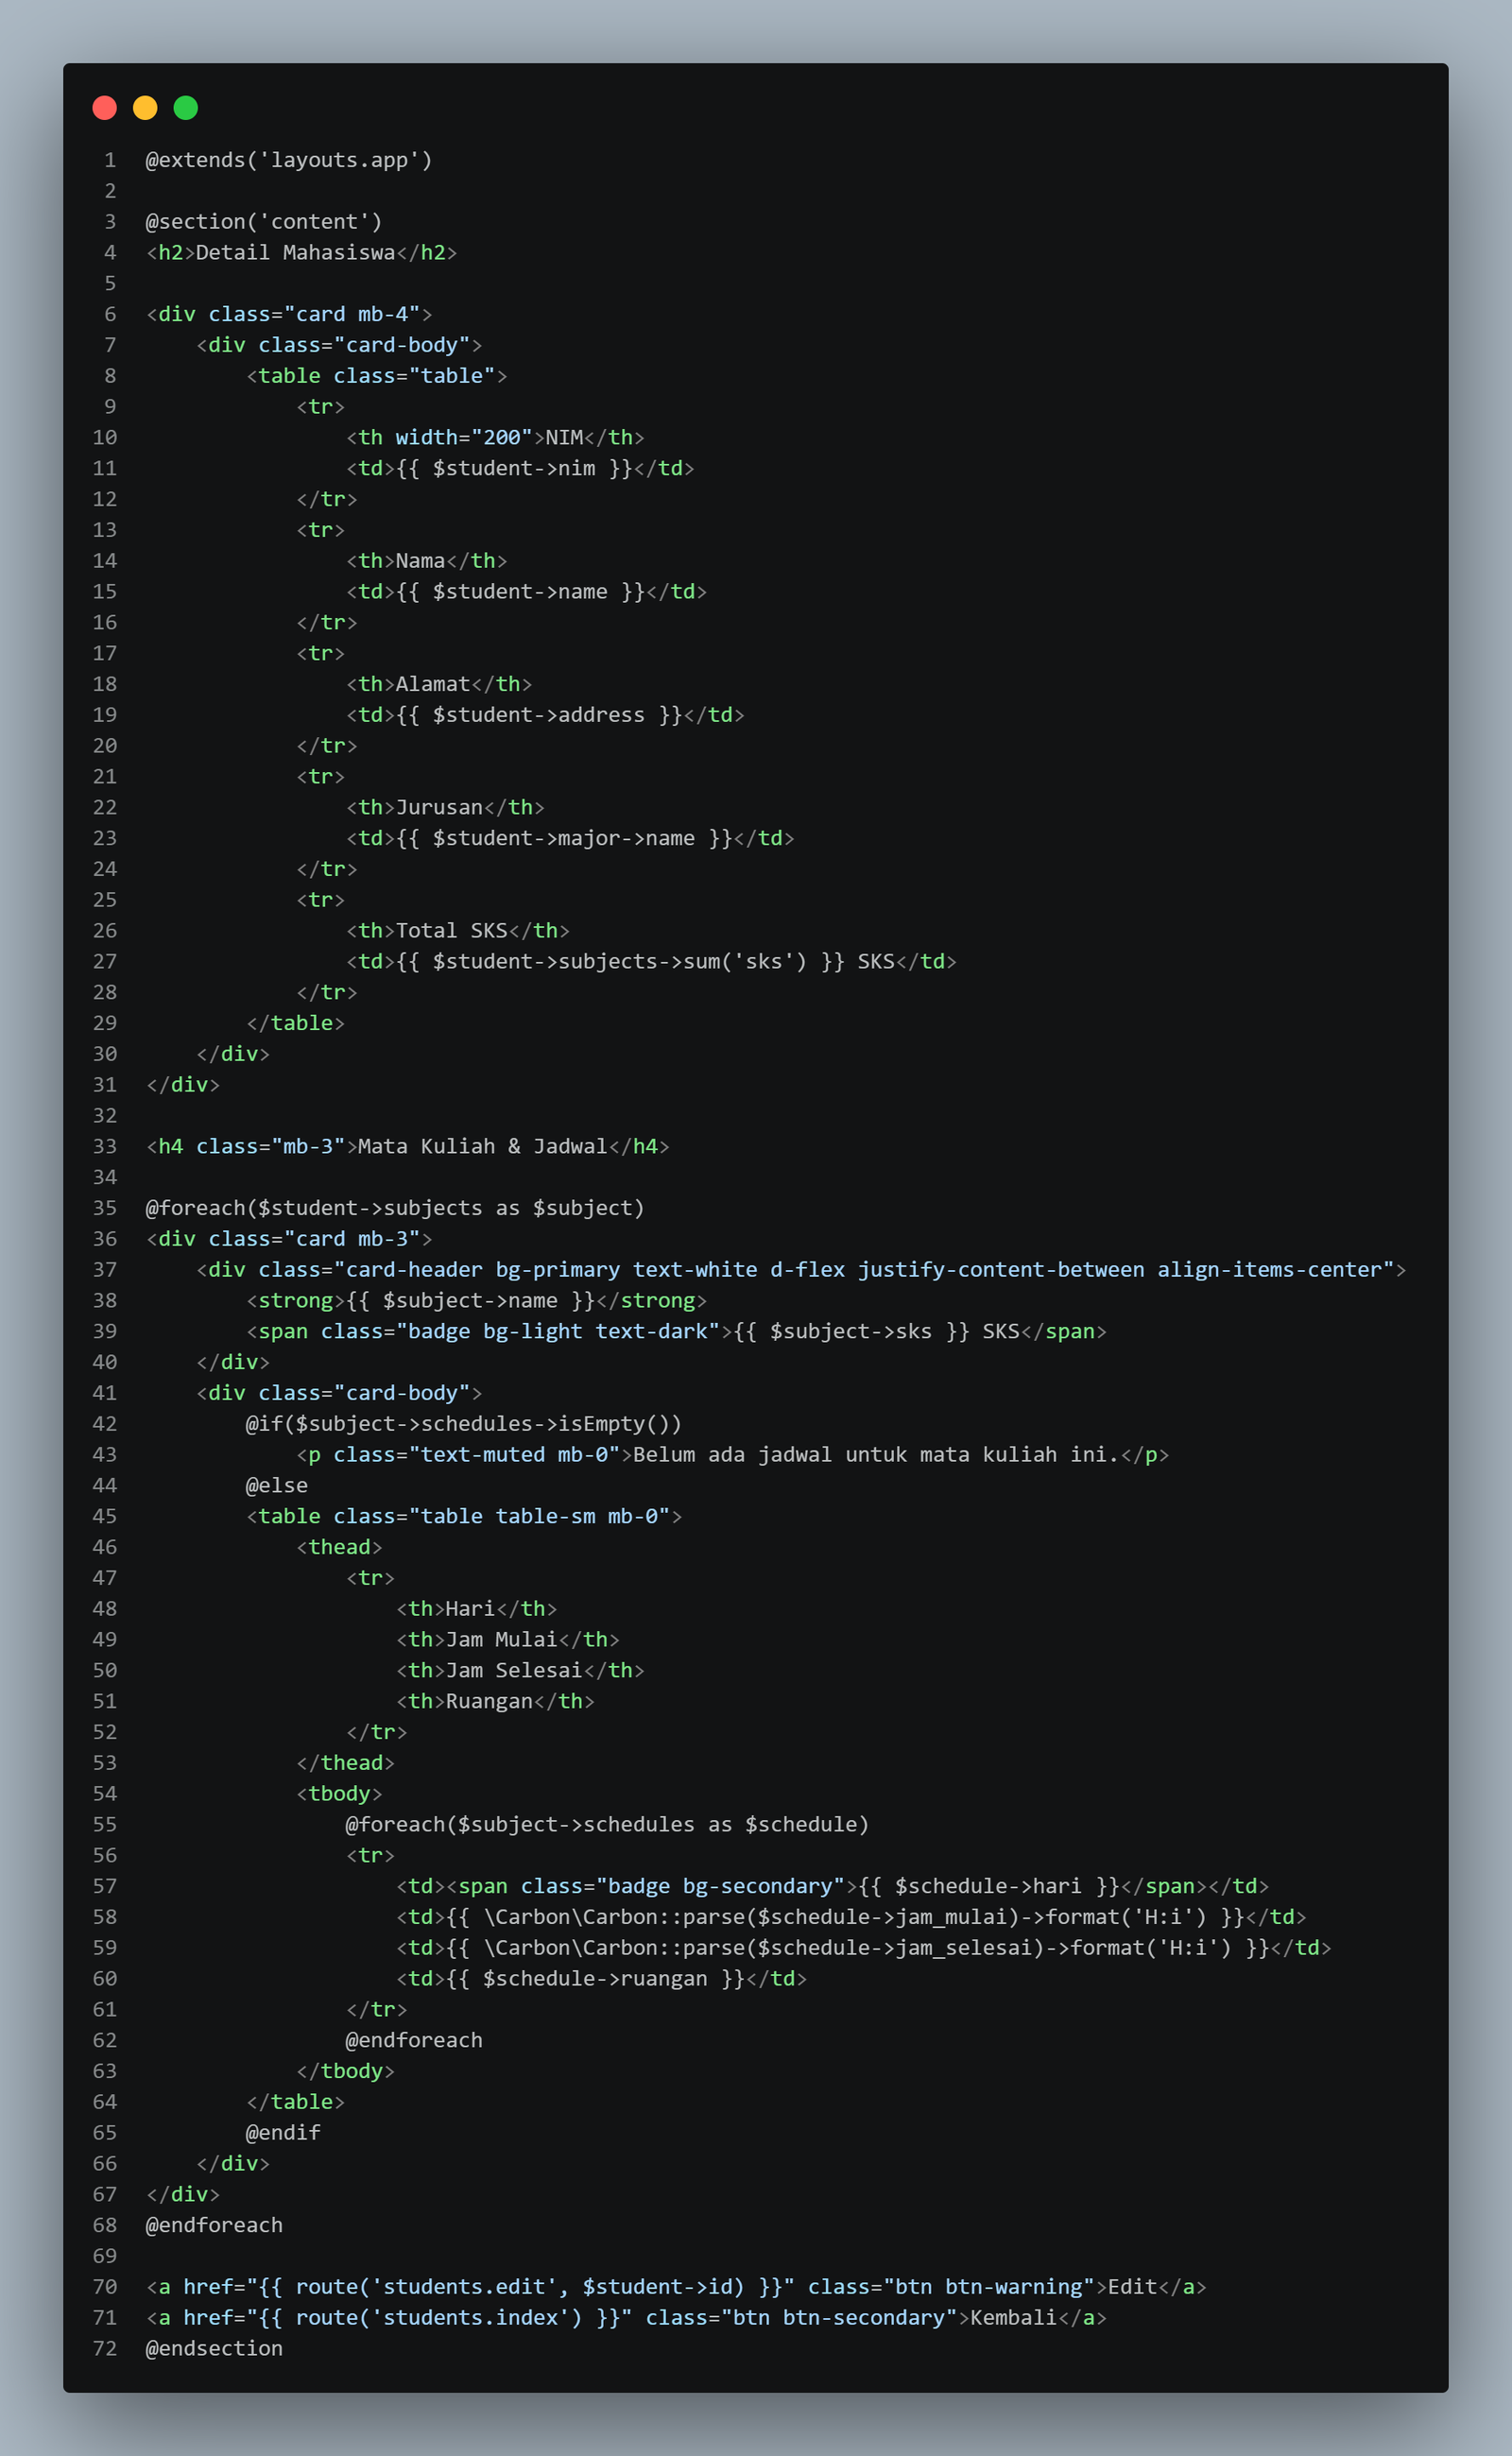This screenshot has width=1512, height=2456.
Task: Click the table table-sm mb-0 line
Action: point(464,1517)
